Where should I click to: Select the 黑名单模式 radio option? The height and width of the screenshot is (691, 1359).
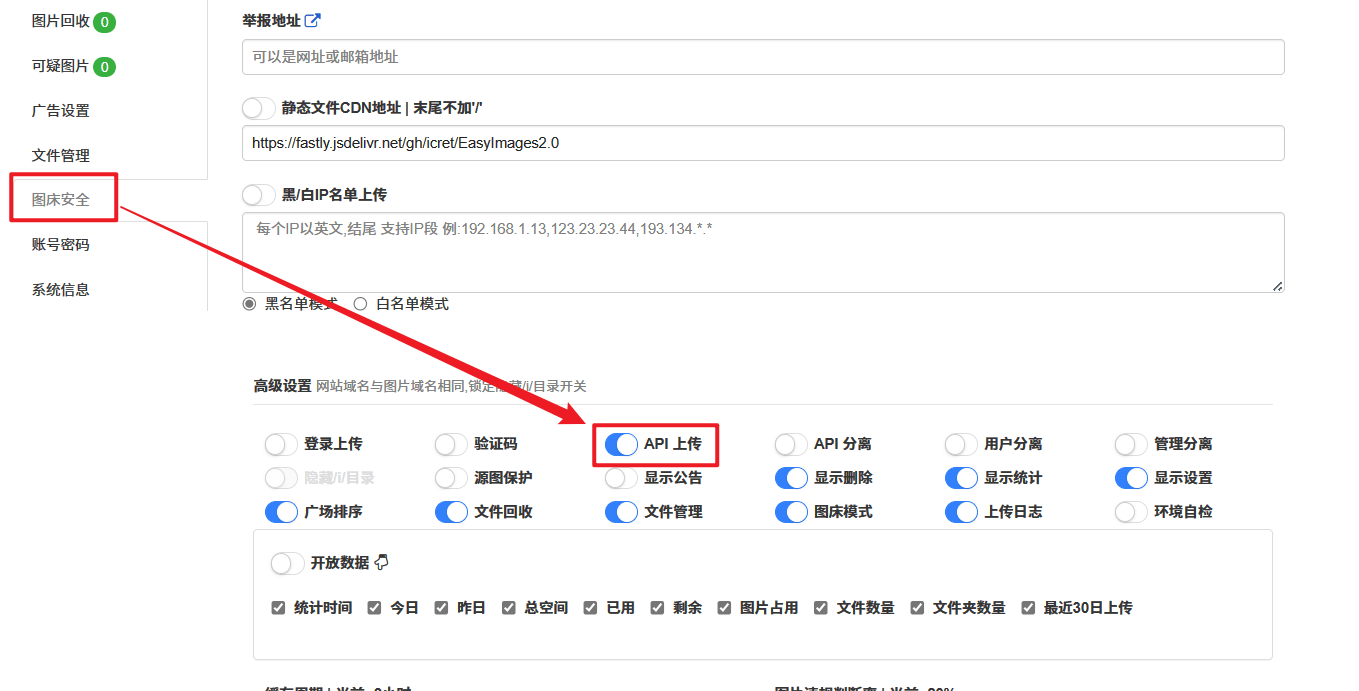(x=249, y=304)
